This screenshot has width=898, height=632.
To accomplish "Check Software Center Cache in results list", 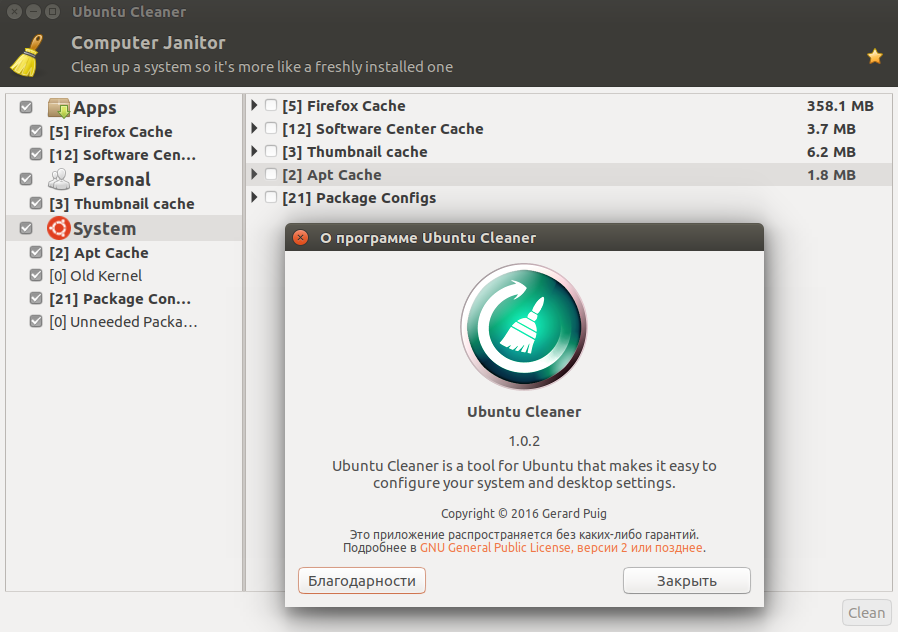I will click(x=271, y=128).
